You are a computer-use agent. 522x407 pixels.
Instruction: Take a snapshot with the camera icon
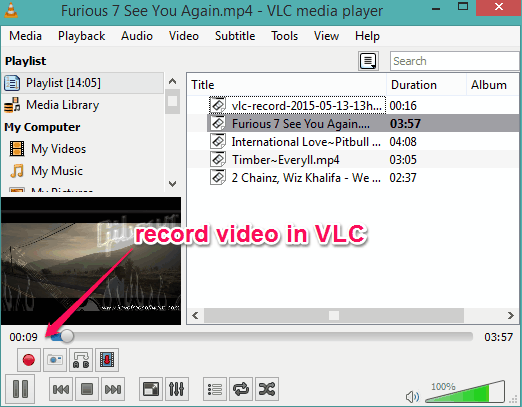pyautogui.click(x=55, y=360)
